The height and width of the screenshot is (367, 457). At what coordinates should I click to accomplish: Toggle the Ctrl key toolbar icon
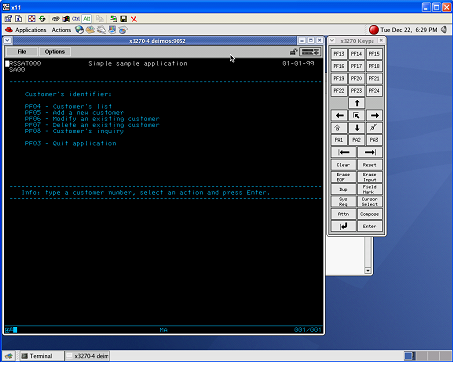click(x=76, y=19)
